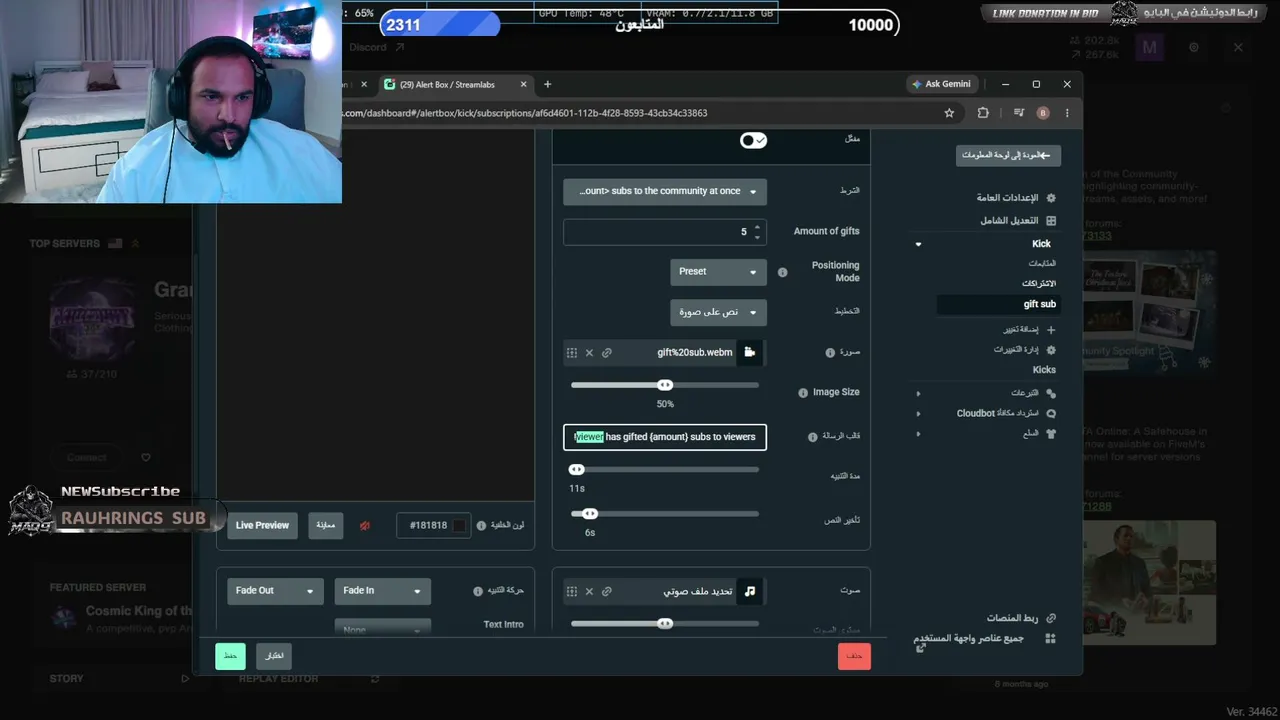Bookmark this page with the star icon

click(x=949, y=113)
